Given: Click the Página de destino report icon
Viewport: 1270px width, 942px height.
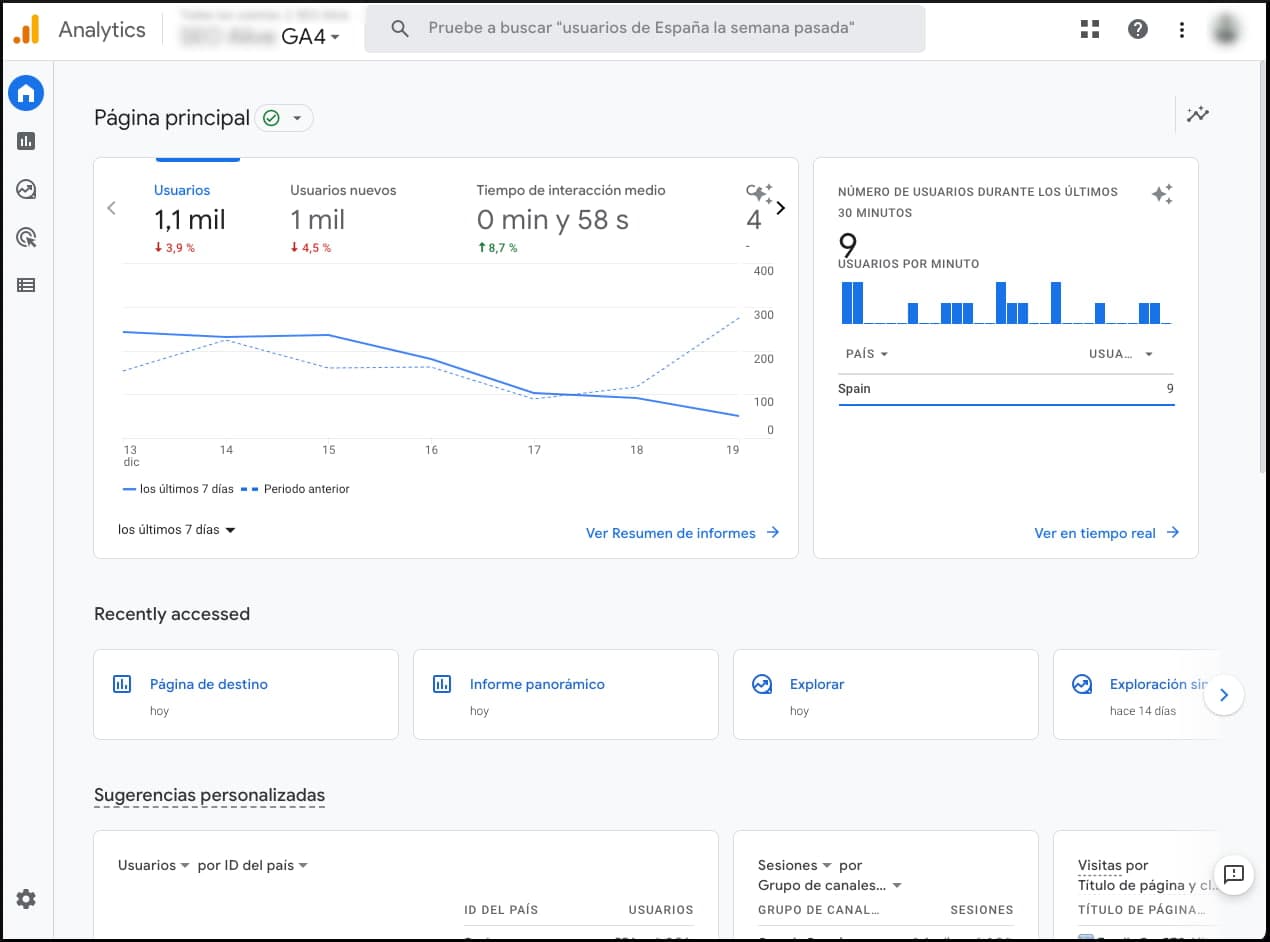Looking at the screenshot, I should click(x=122, y=685).
